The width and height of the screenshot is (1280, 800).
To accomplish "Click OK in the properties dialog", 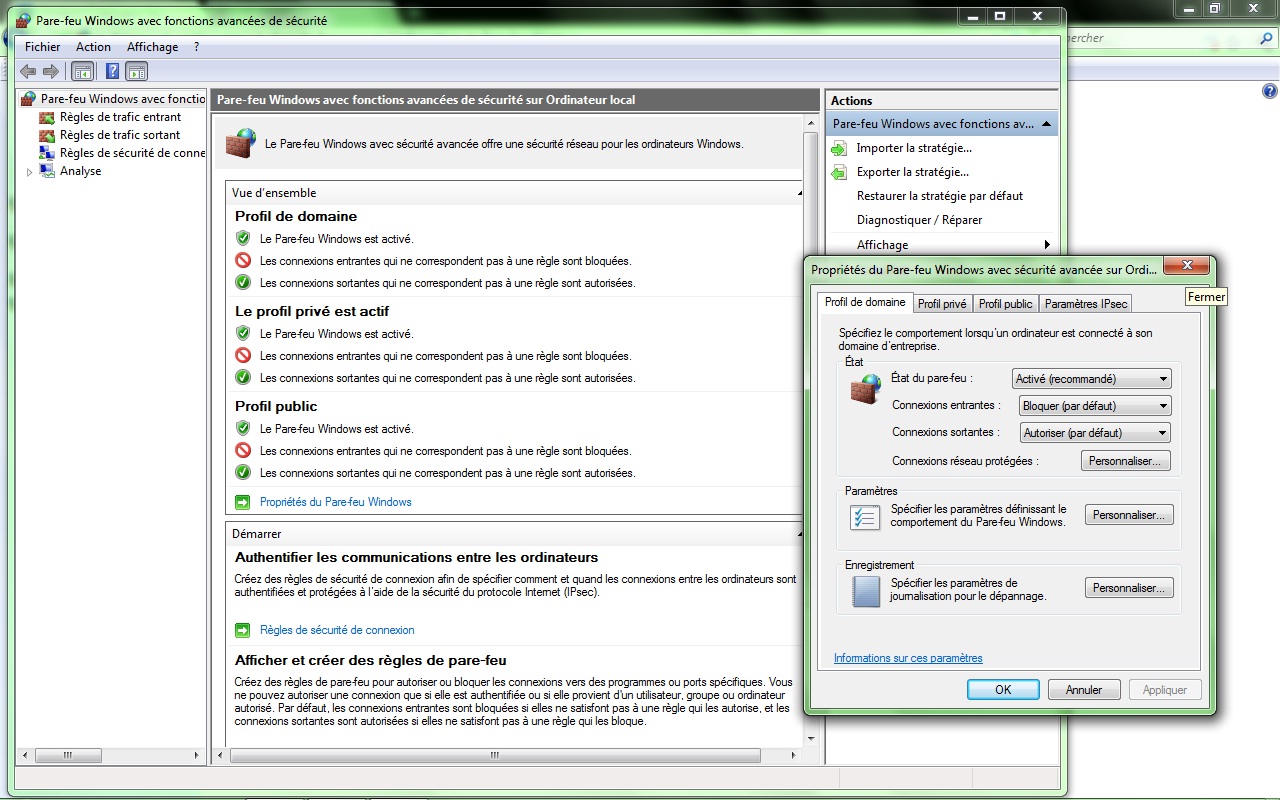I will 1003,689.
